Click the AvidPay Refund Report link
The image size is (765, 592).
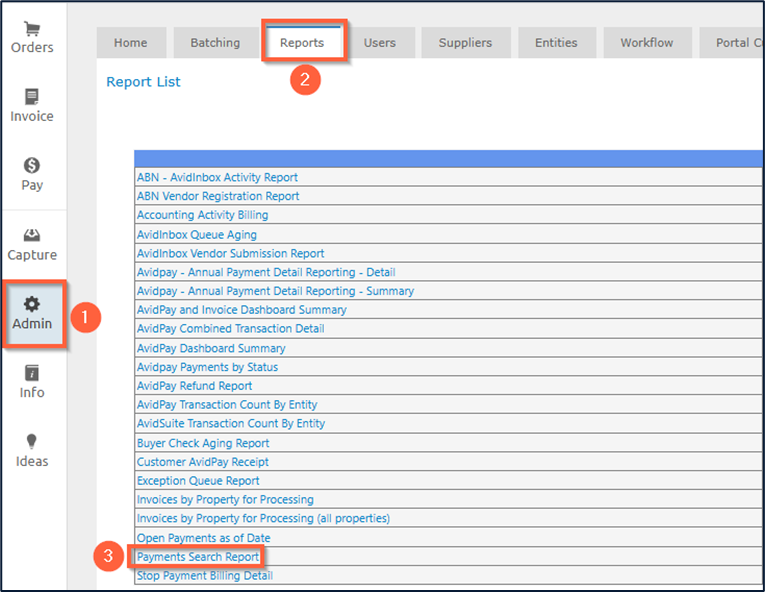194,386
